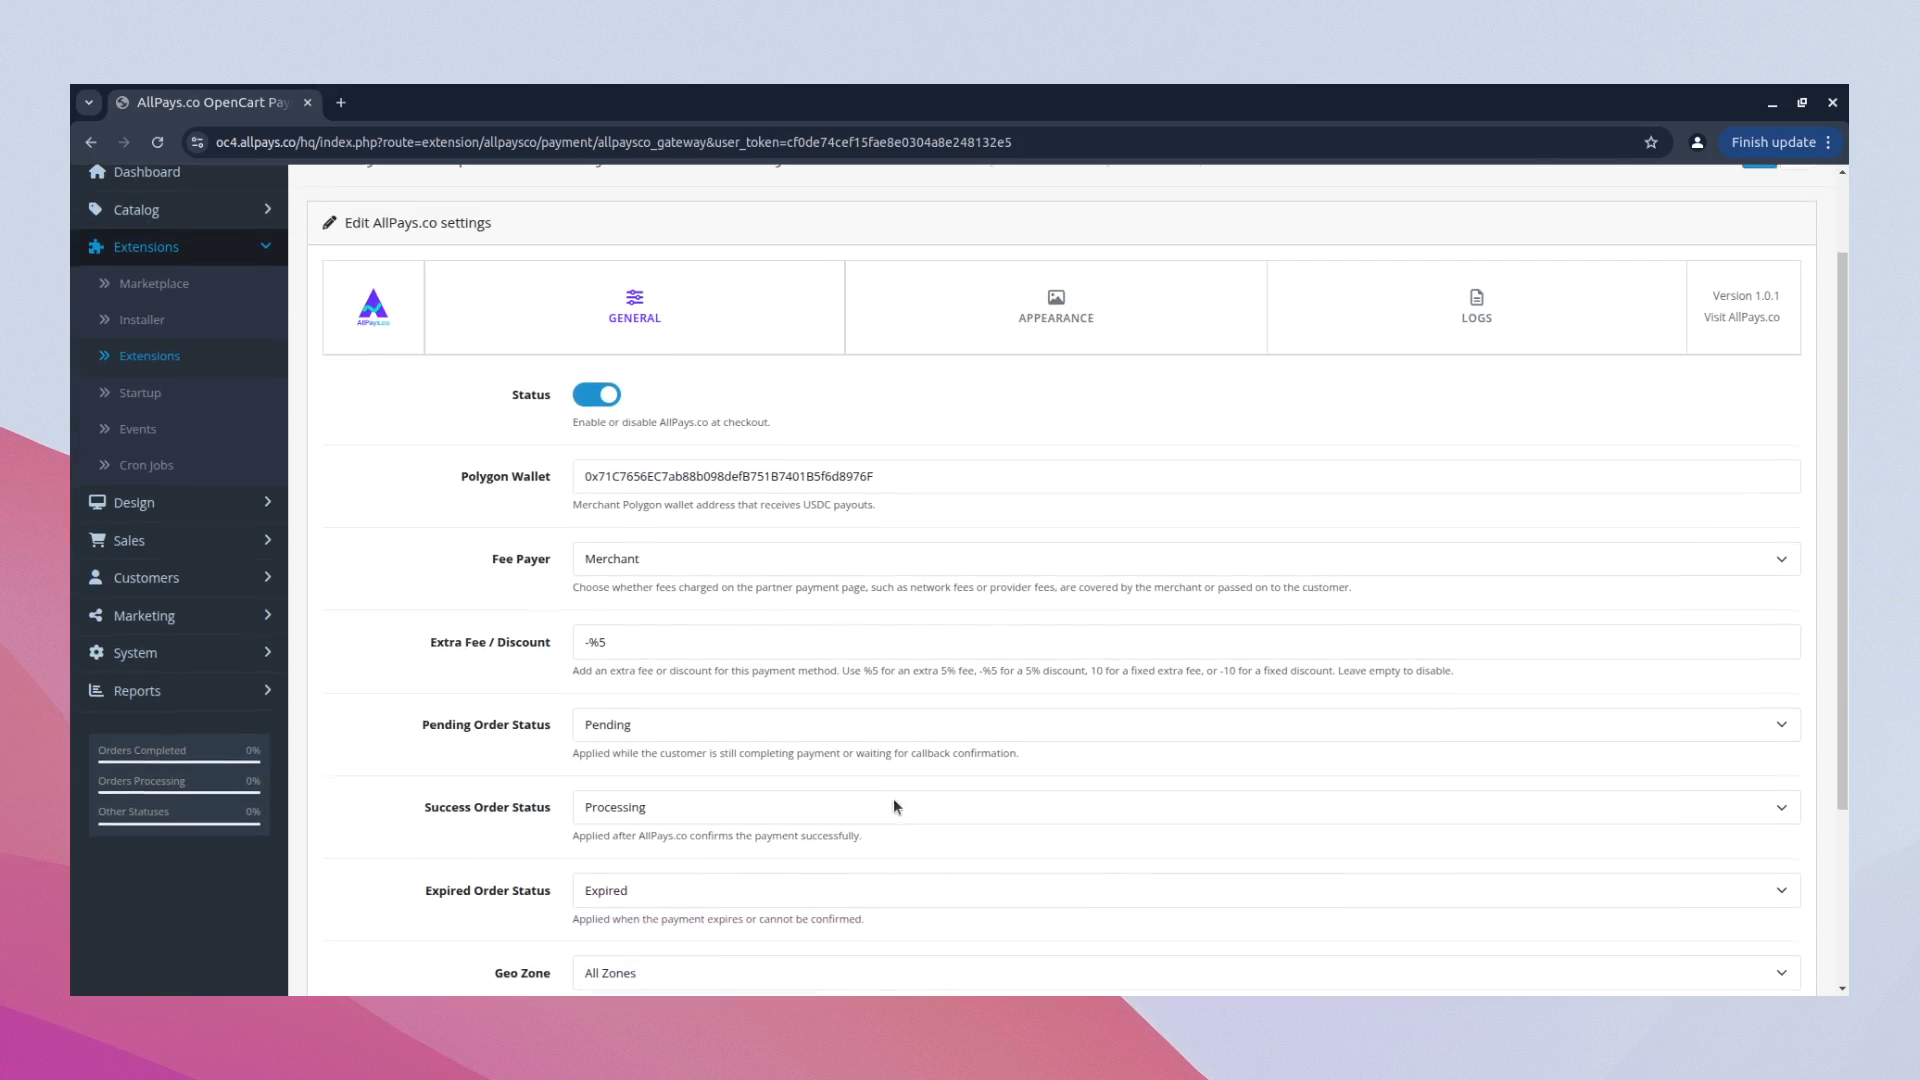Toggle the Status switch off
Screen dimensions: 1920x1080
(x=596, y=395)
